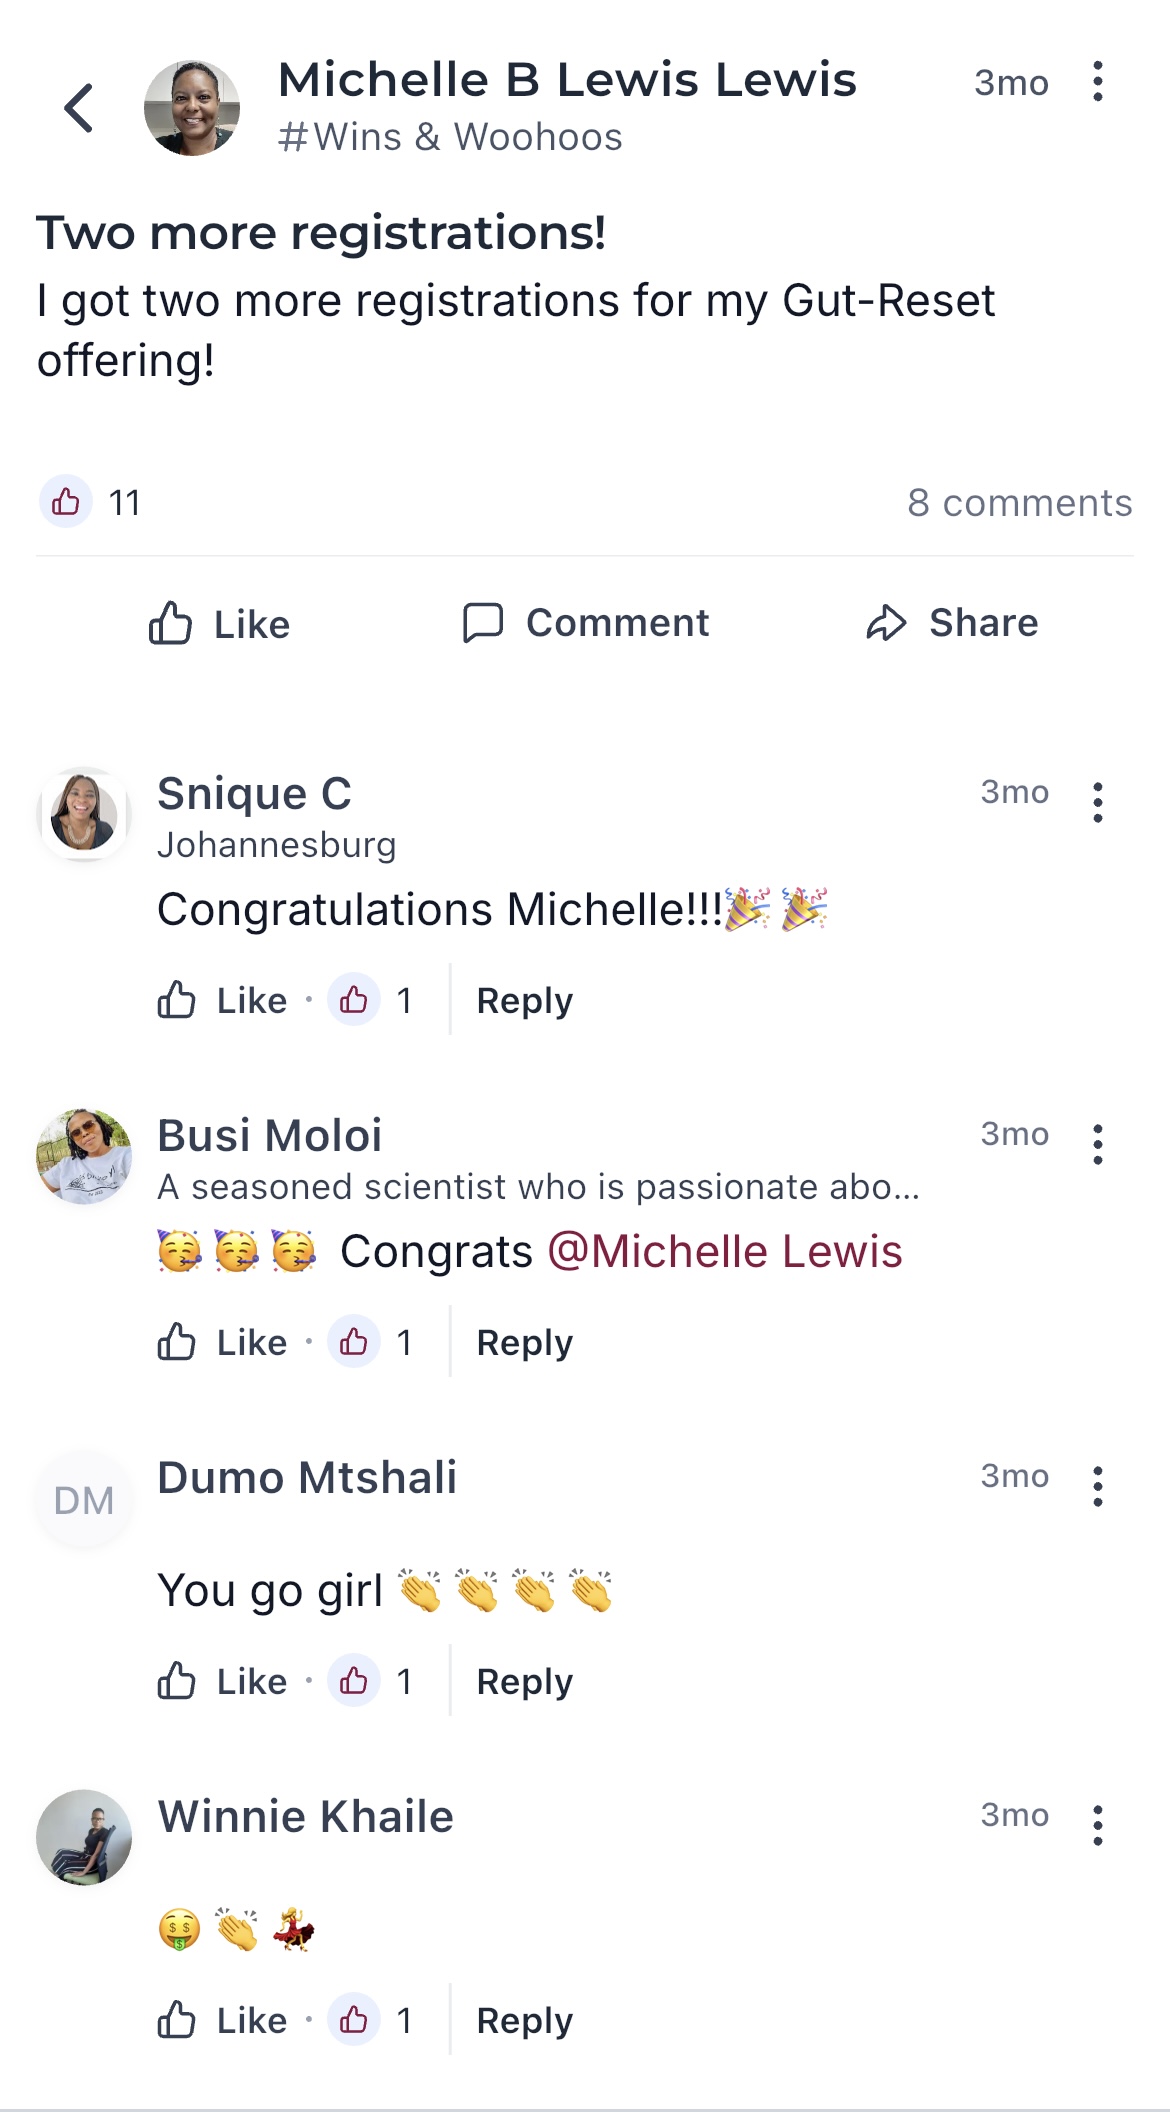Open Winnie Khaile comment three-dot menu

click(x=1097, y=1825)
